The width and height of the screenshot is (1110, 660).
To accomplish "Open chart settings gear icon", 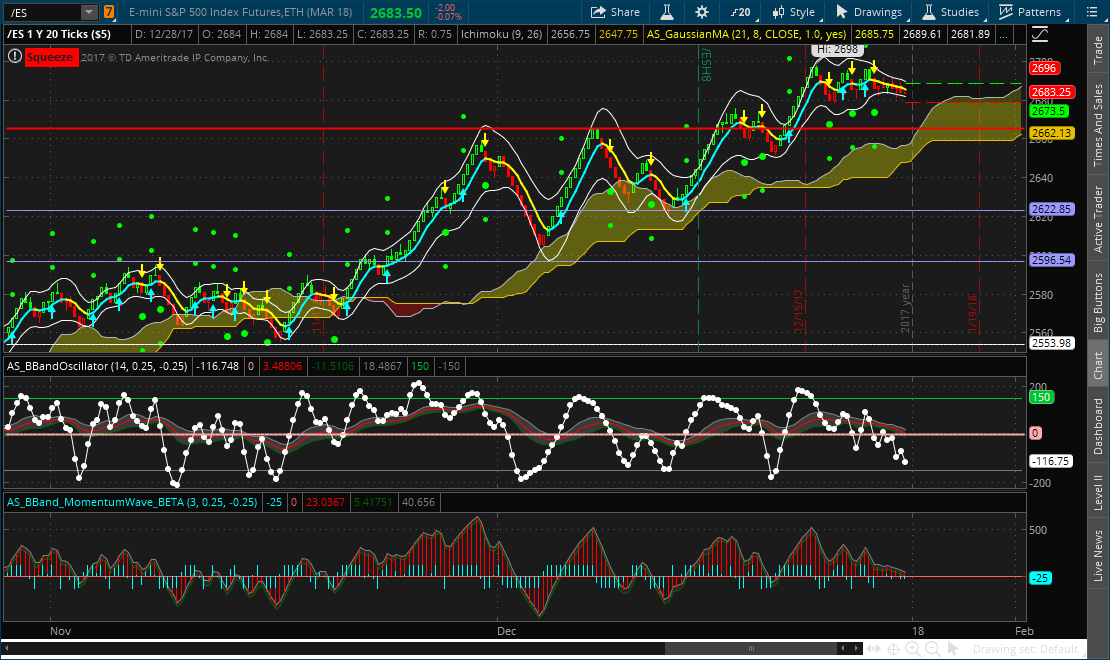I will pos(702,12).
